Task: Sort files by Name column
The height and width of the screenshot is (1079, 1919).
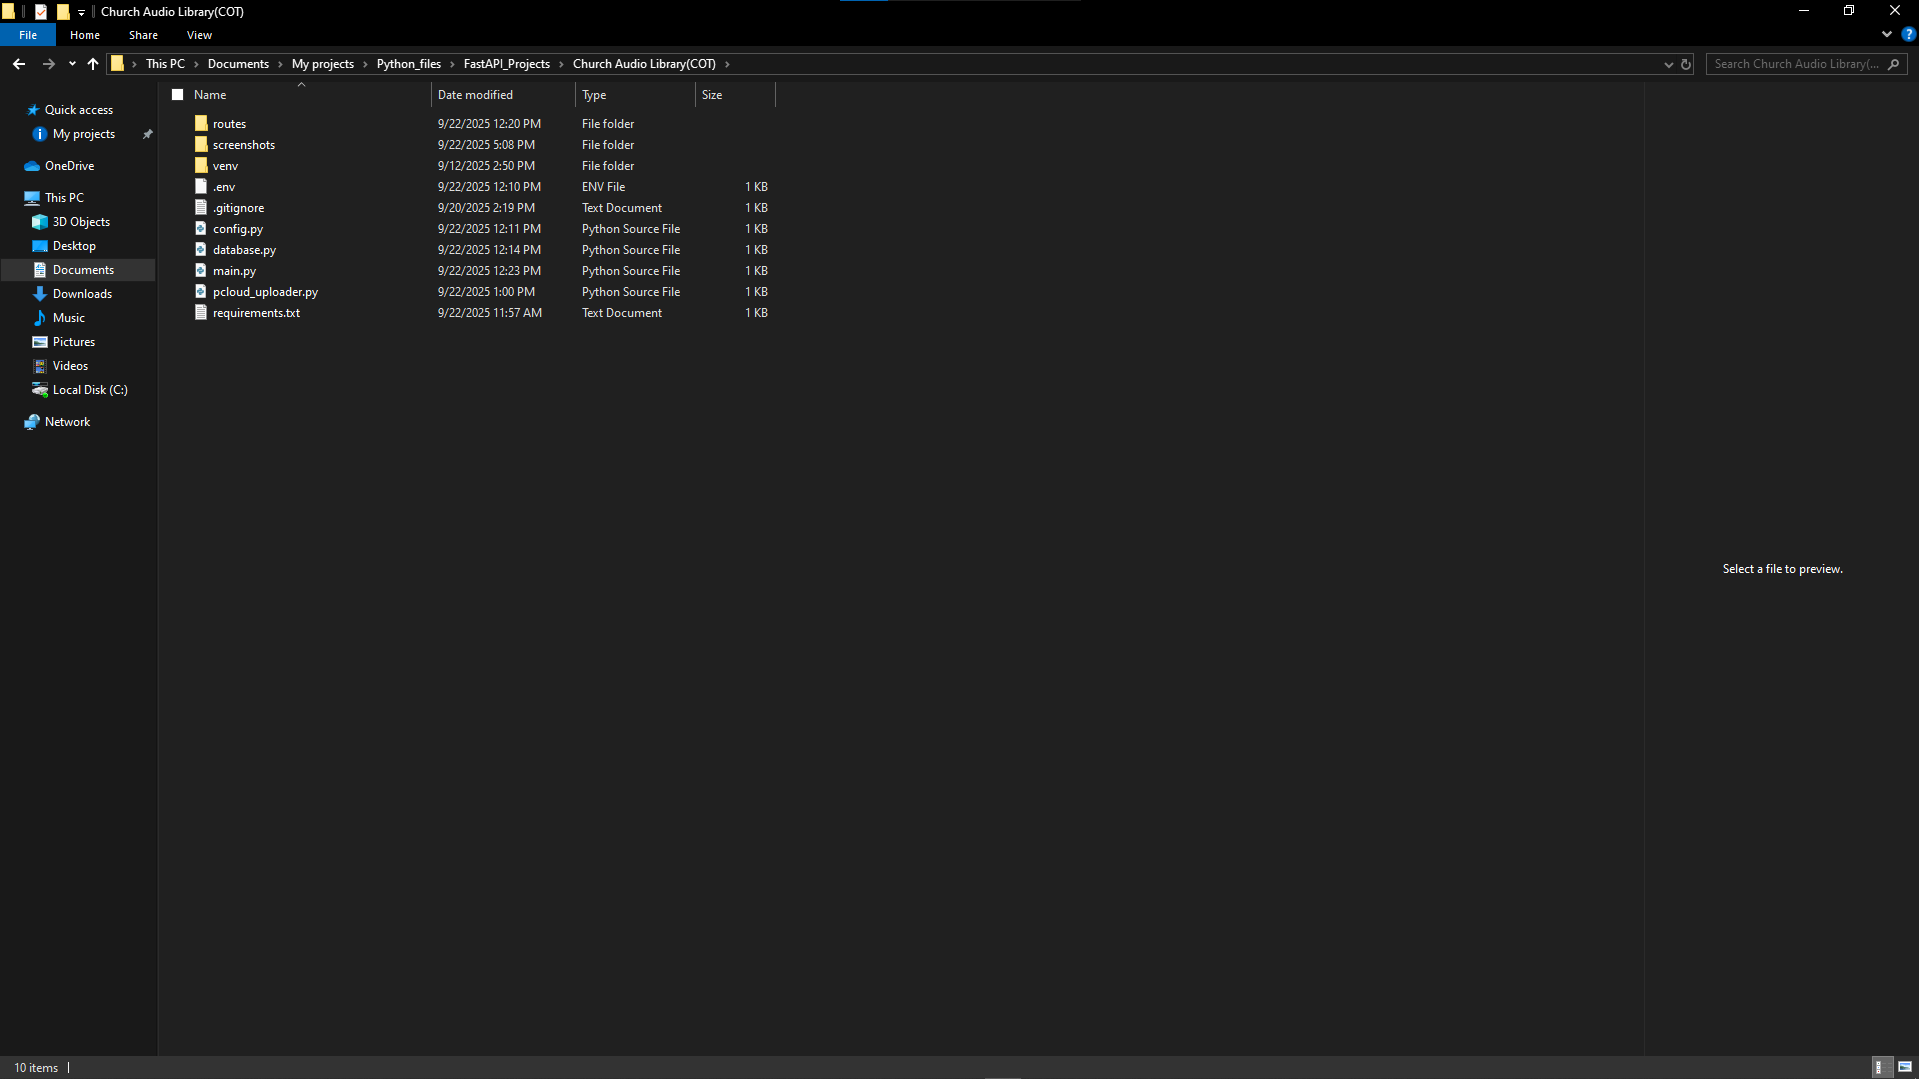Action: point(210,95)
